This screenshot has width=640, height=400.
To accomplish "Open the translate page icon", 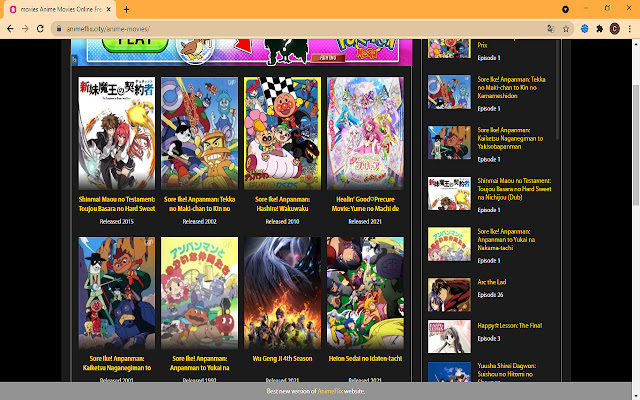I will pos(551,29).
